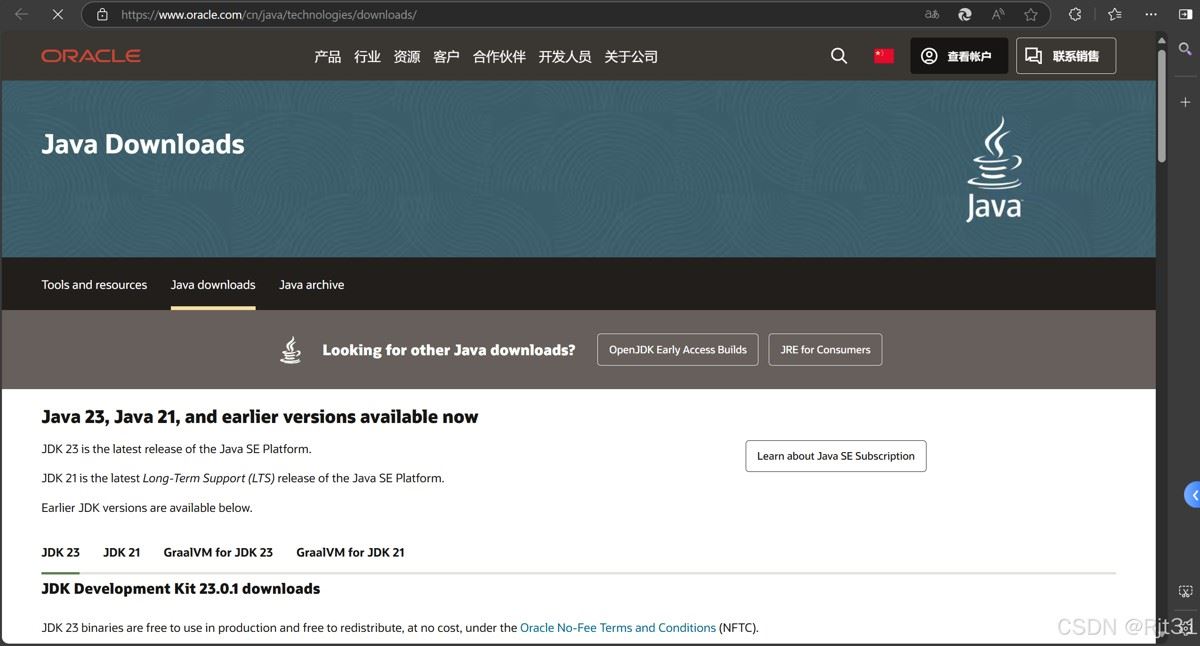1200x646 pixels.
Task: Open the 合作伙伴 menu
Action: tap(499, 57)
